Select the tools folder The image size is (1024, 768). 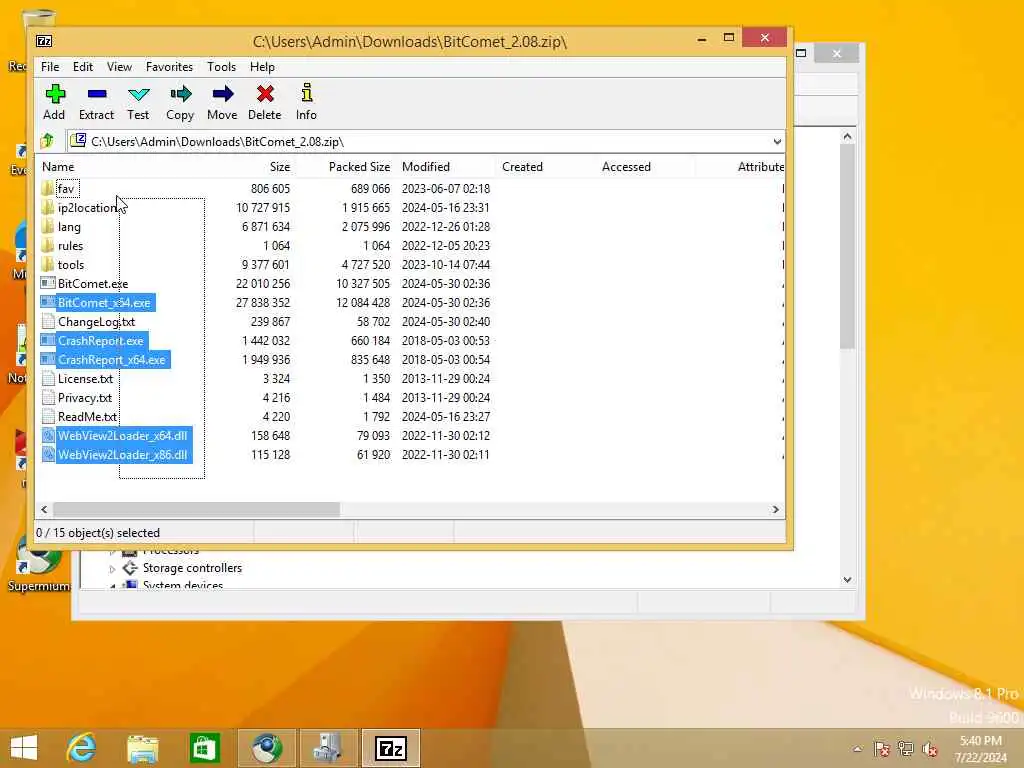click(62, 264)
